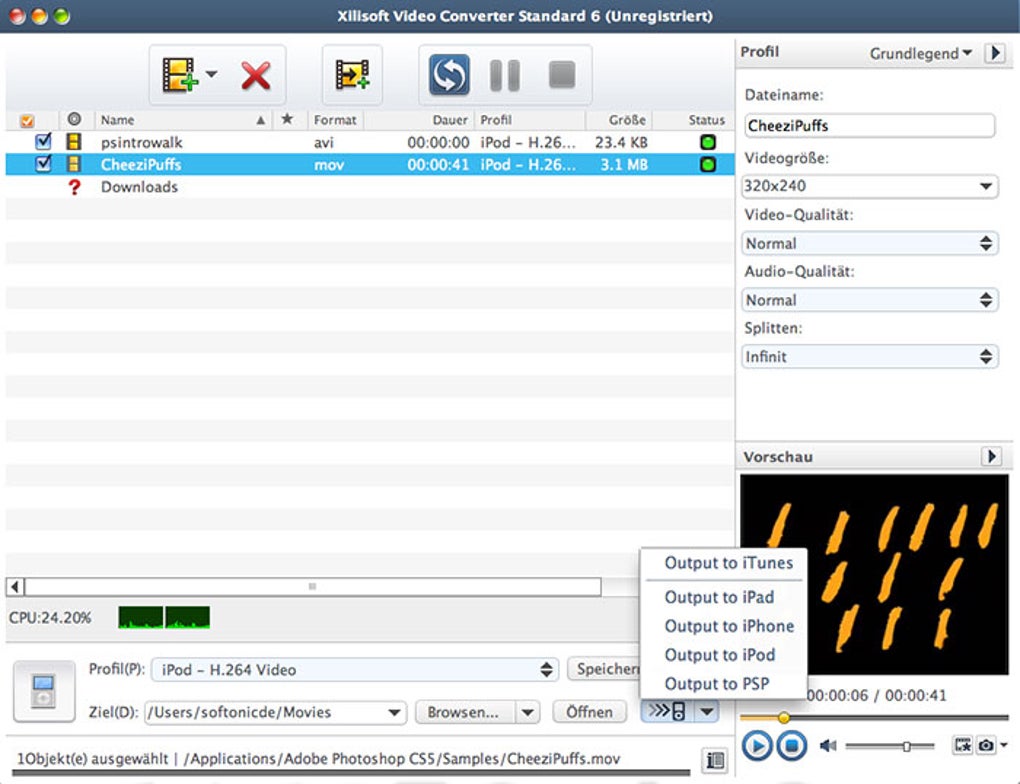The width and height of the screenshot is (1020, 784).
Task: Open the Audio-Qualität Normal selector
Action: 869,300
